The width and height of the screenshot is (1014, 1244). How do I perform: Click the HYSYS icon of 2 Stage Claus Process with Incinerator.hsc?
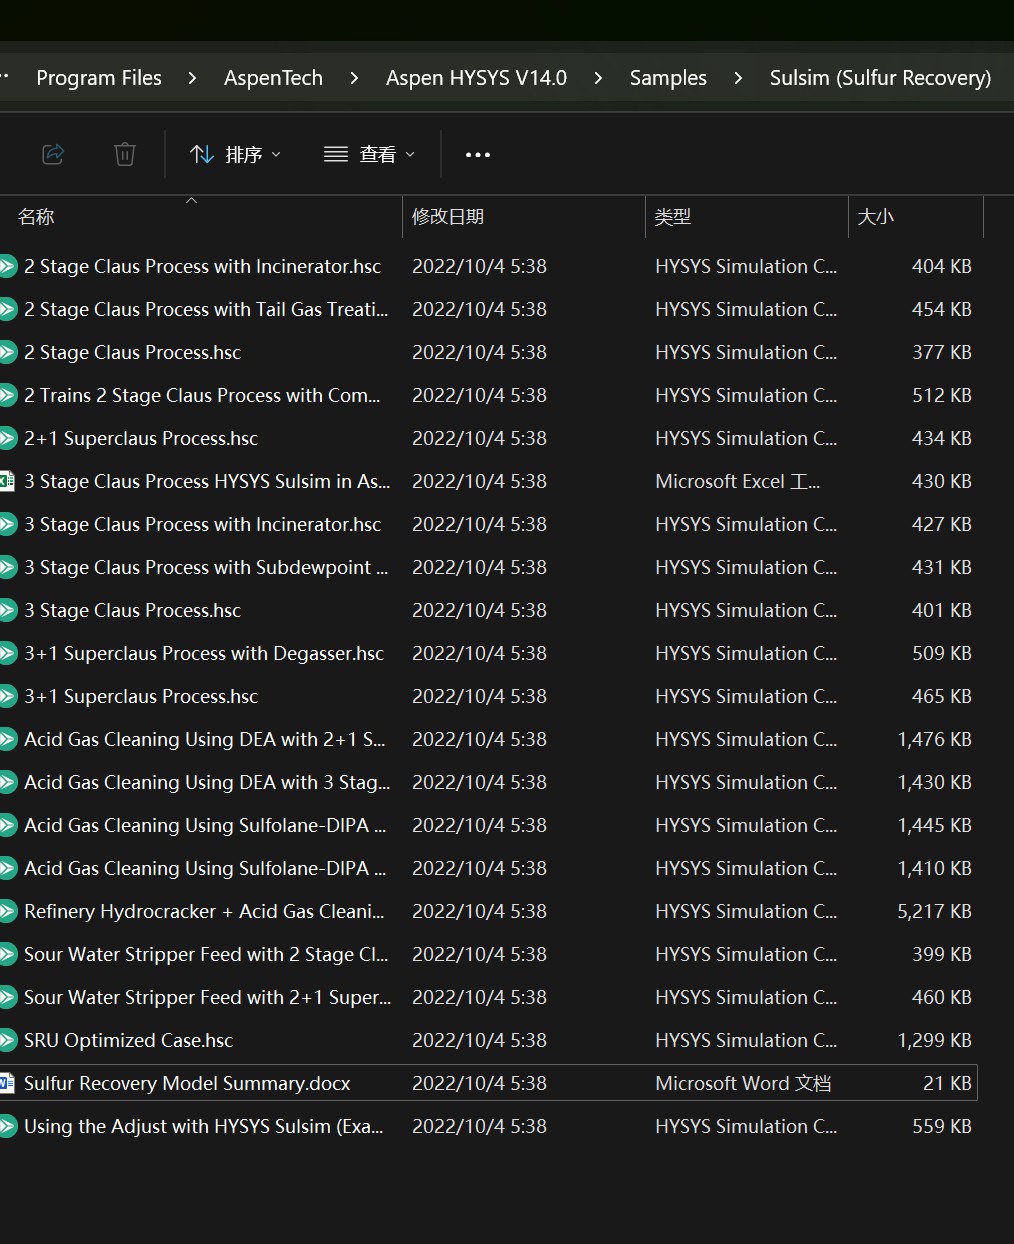click(7, 266)
